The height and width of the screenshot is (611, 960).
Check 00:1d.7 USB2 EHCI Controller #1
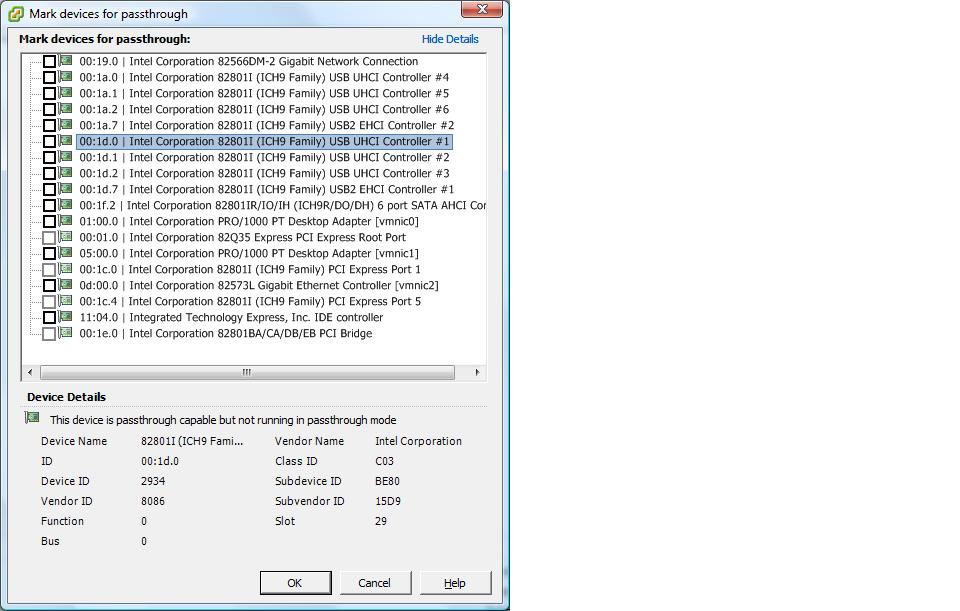pos(50,189)
